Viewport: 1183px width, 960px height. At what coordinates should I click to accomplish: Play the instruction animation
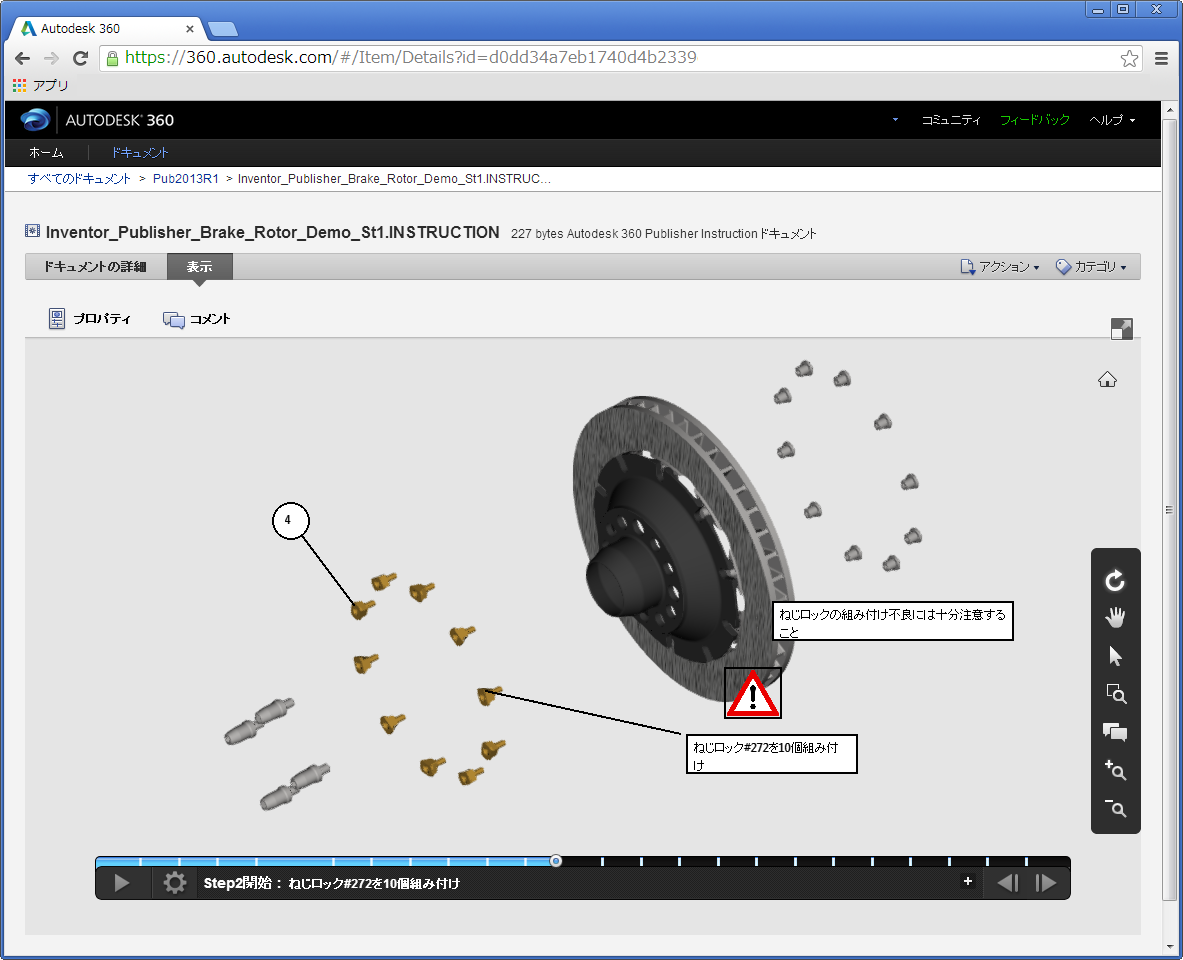click(x=121, y=882)
